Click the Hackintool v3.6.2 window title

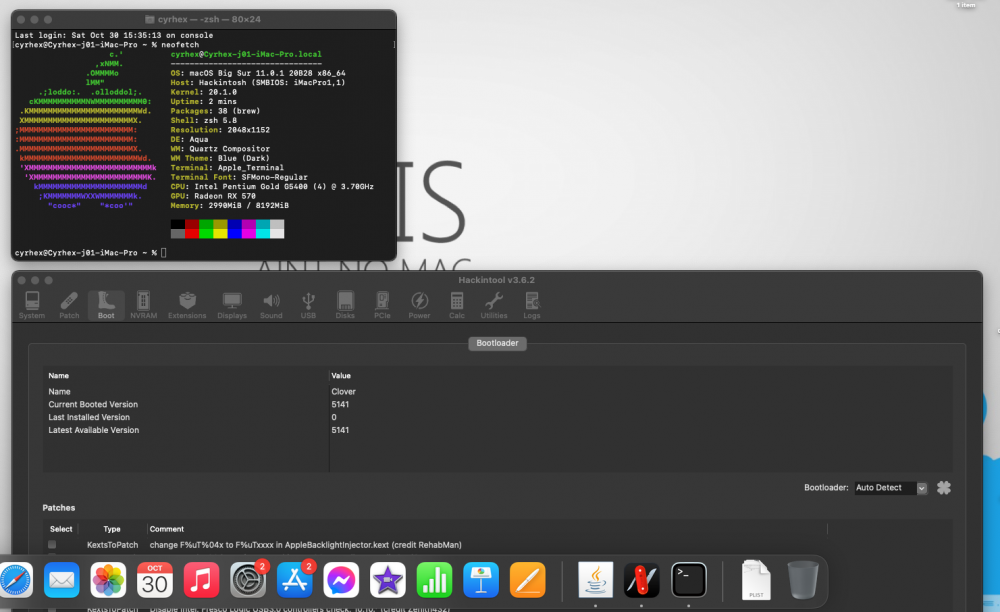point(496,280)
